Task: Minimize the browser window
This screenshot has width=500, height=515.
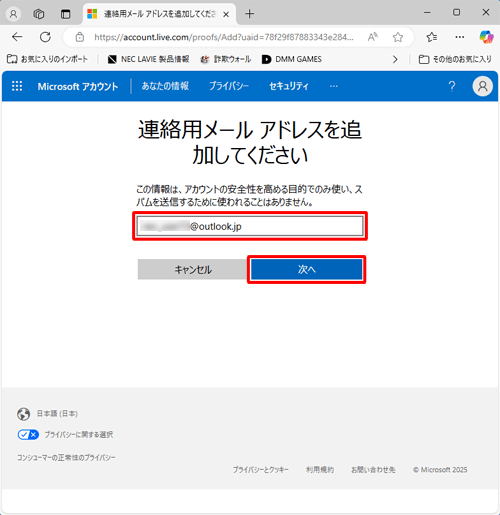Action: click(x=427, y=13)
